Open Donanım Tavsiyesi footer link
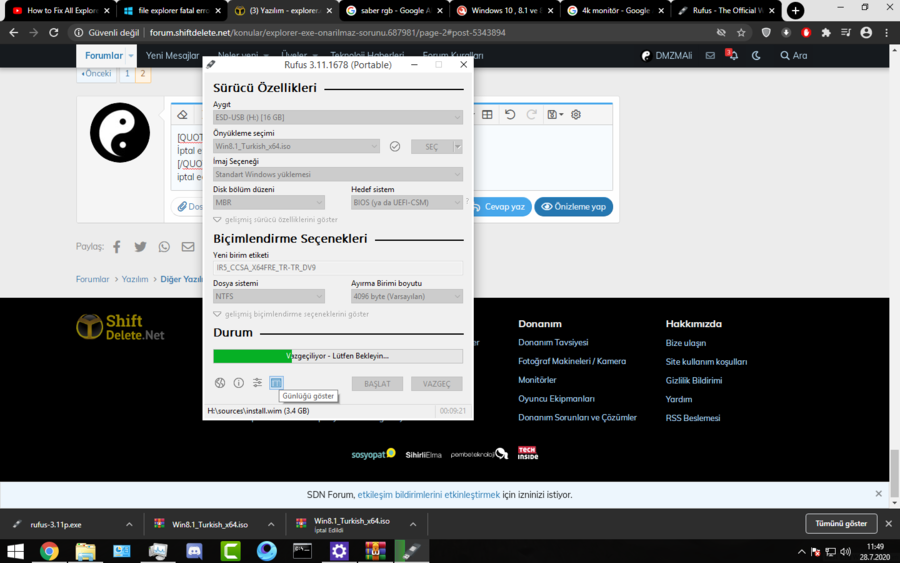Image resolution: width=900 pixels, height=563 pixels. coord(553,343)
